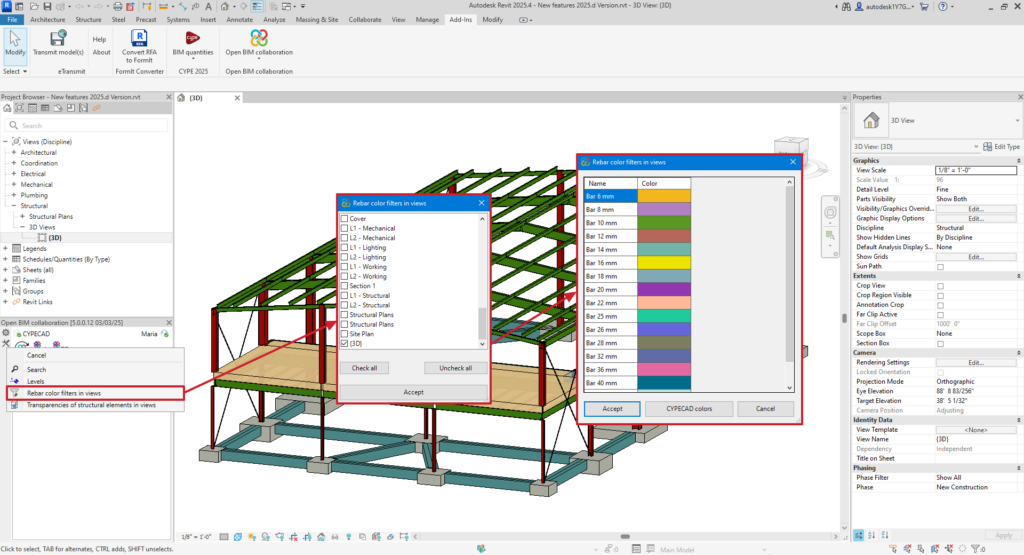Toggle the Sun Path checkbox

940,266
